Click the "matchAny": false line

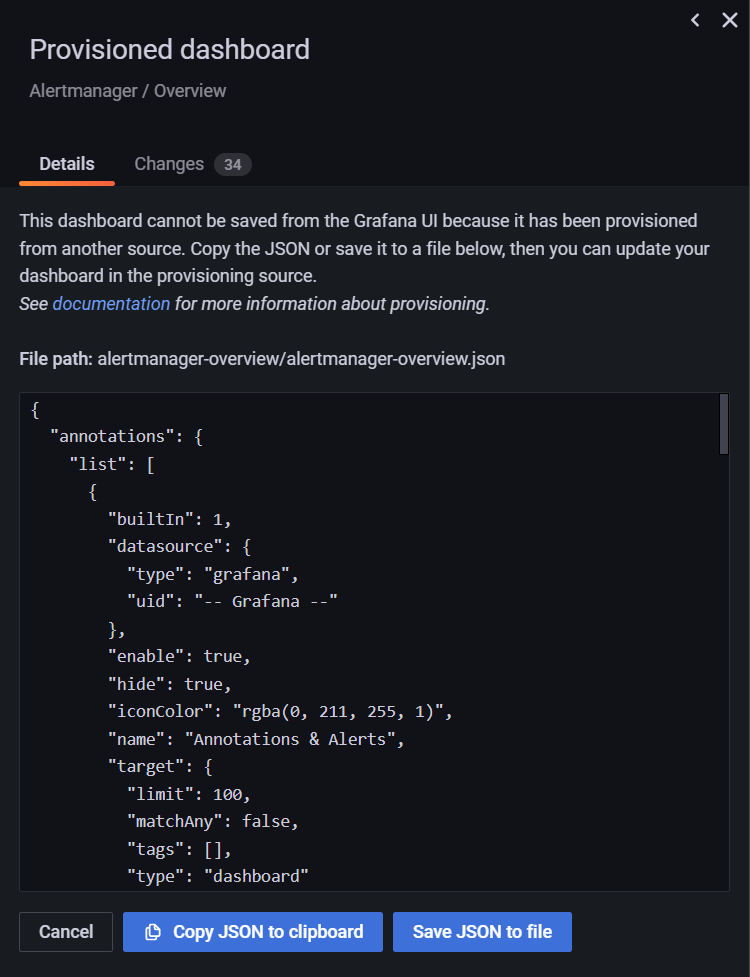tap(213, 821)
